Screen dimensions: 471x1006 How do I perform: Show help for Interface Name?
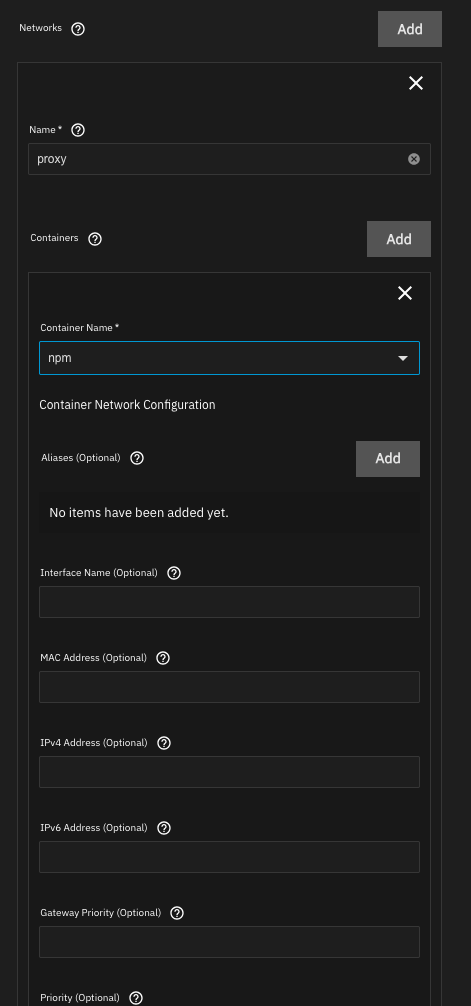(173, 573)
